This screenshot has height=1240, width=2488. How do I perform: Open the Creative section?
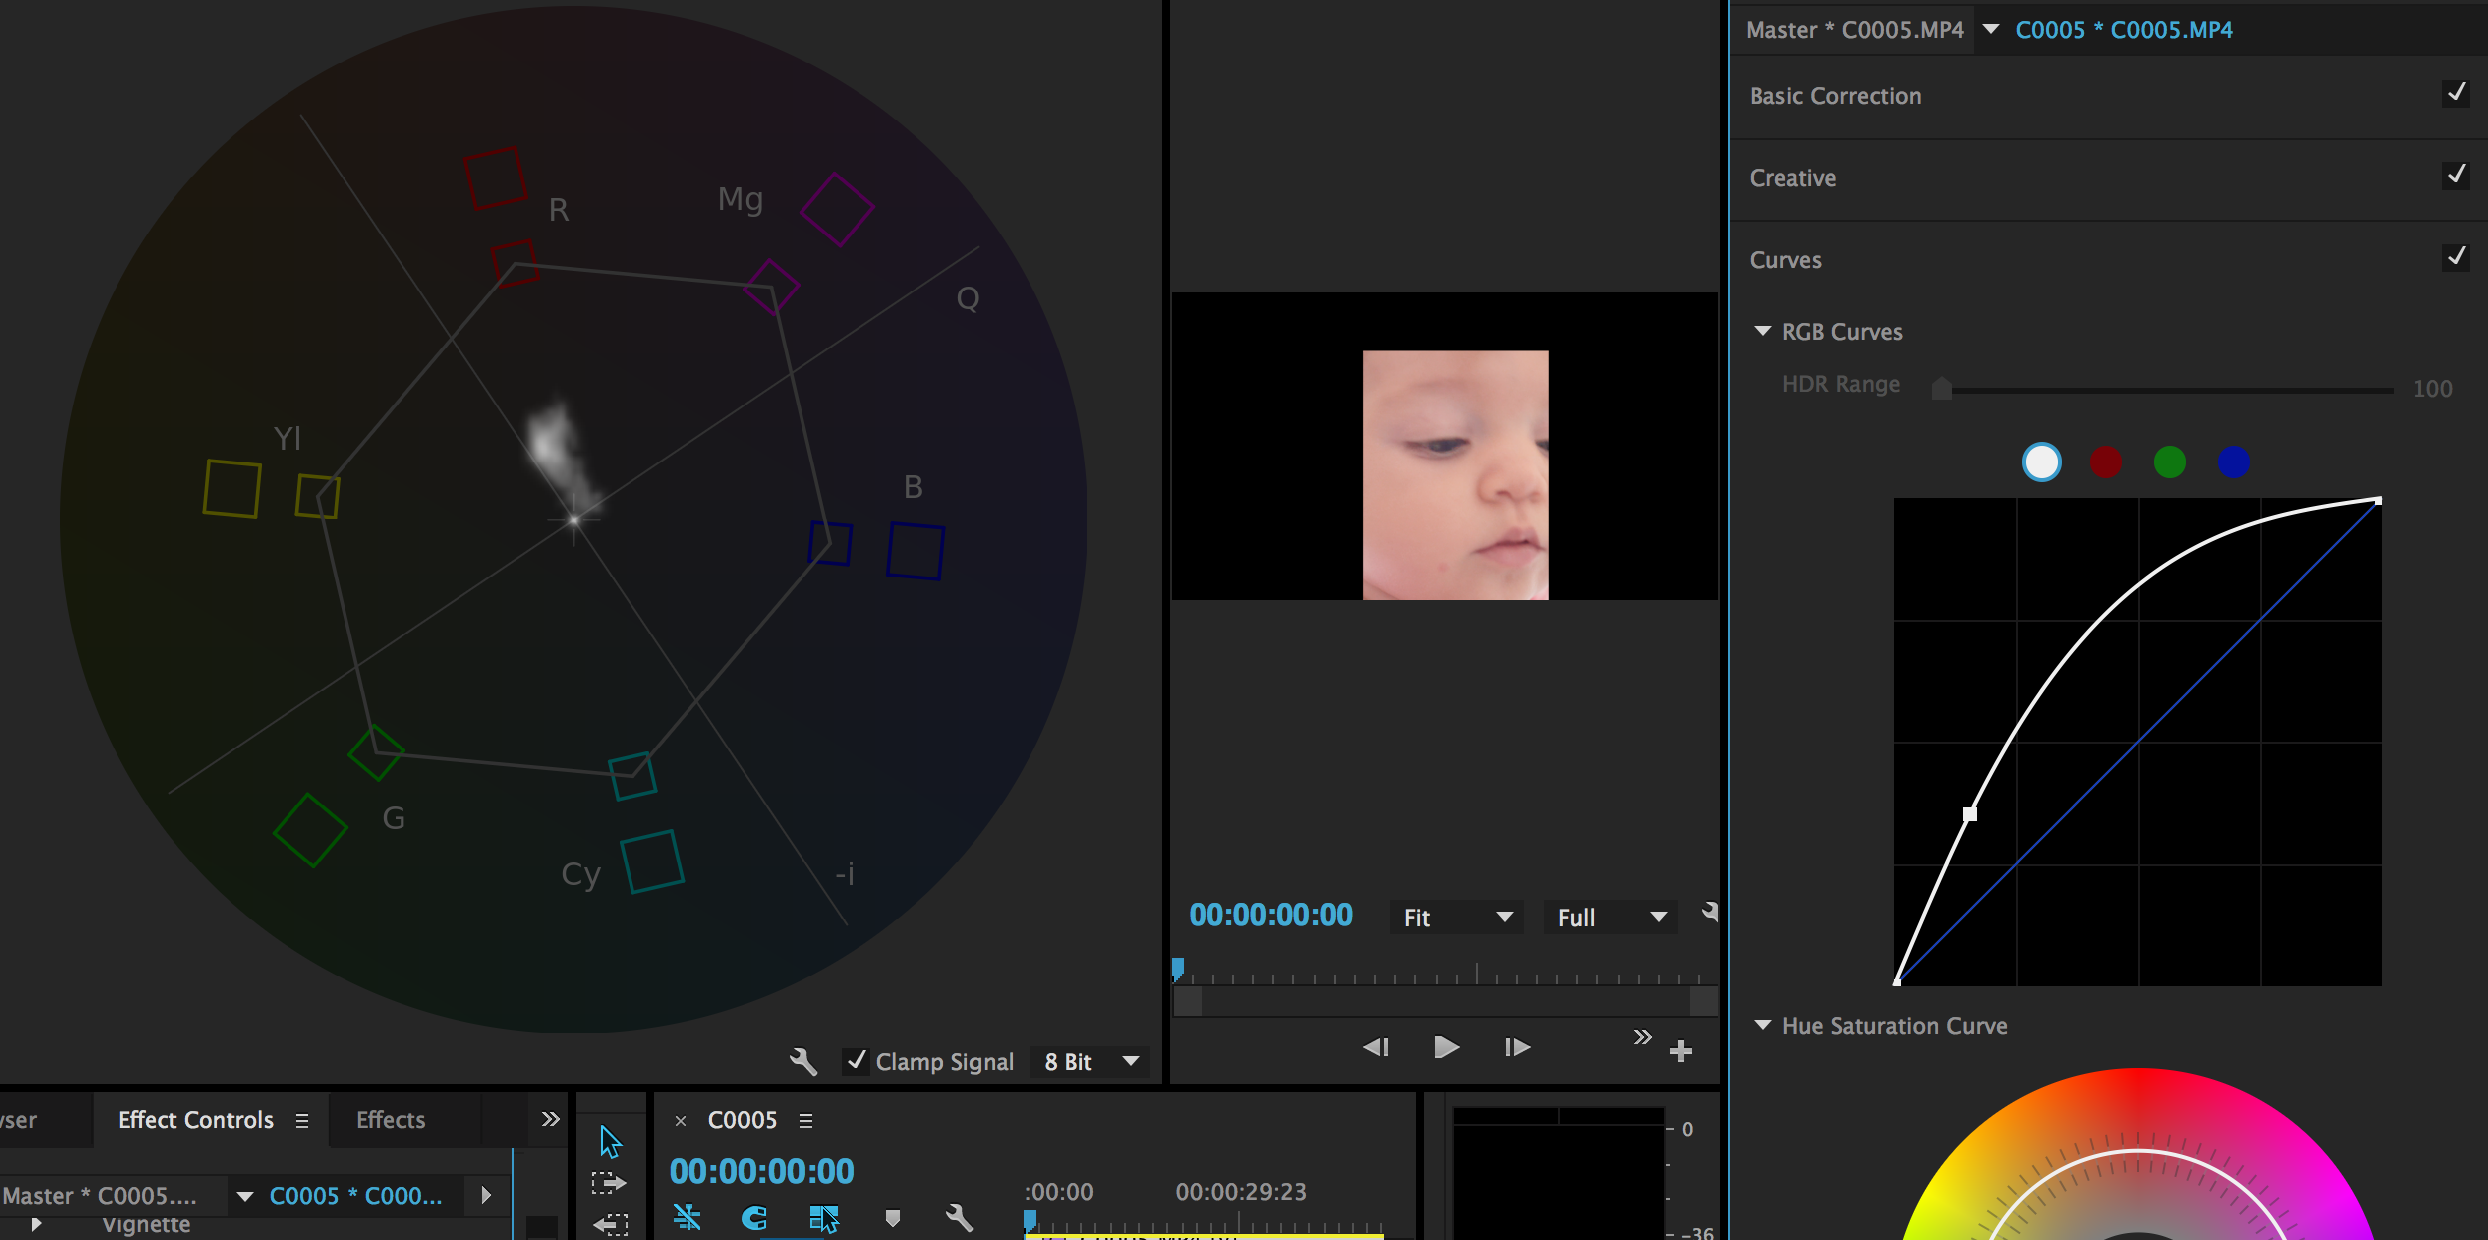coord(1792,178)
